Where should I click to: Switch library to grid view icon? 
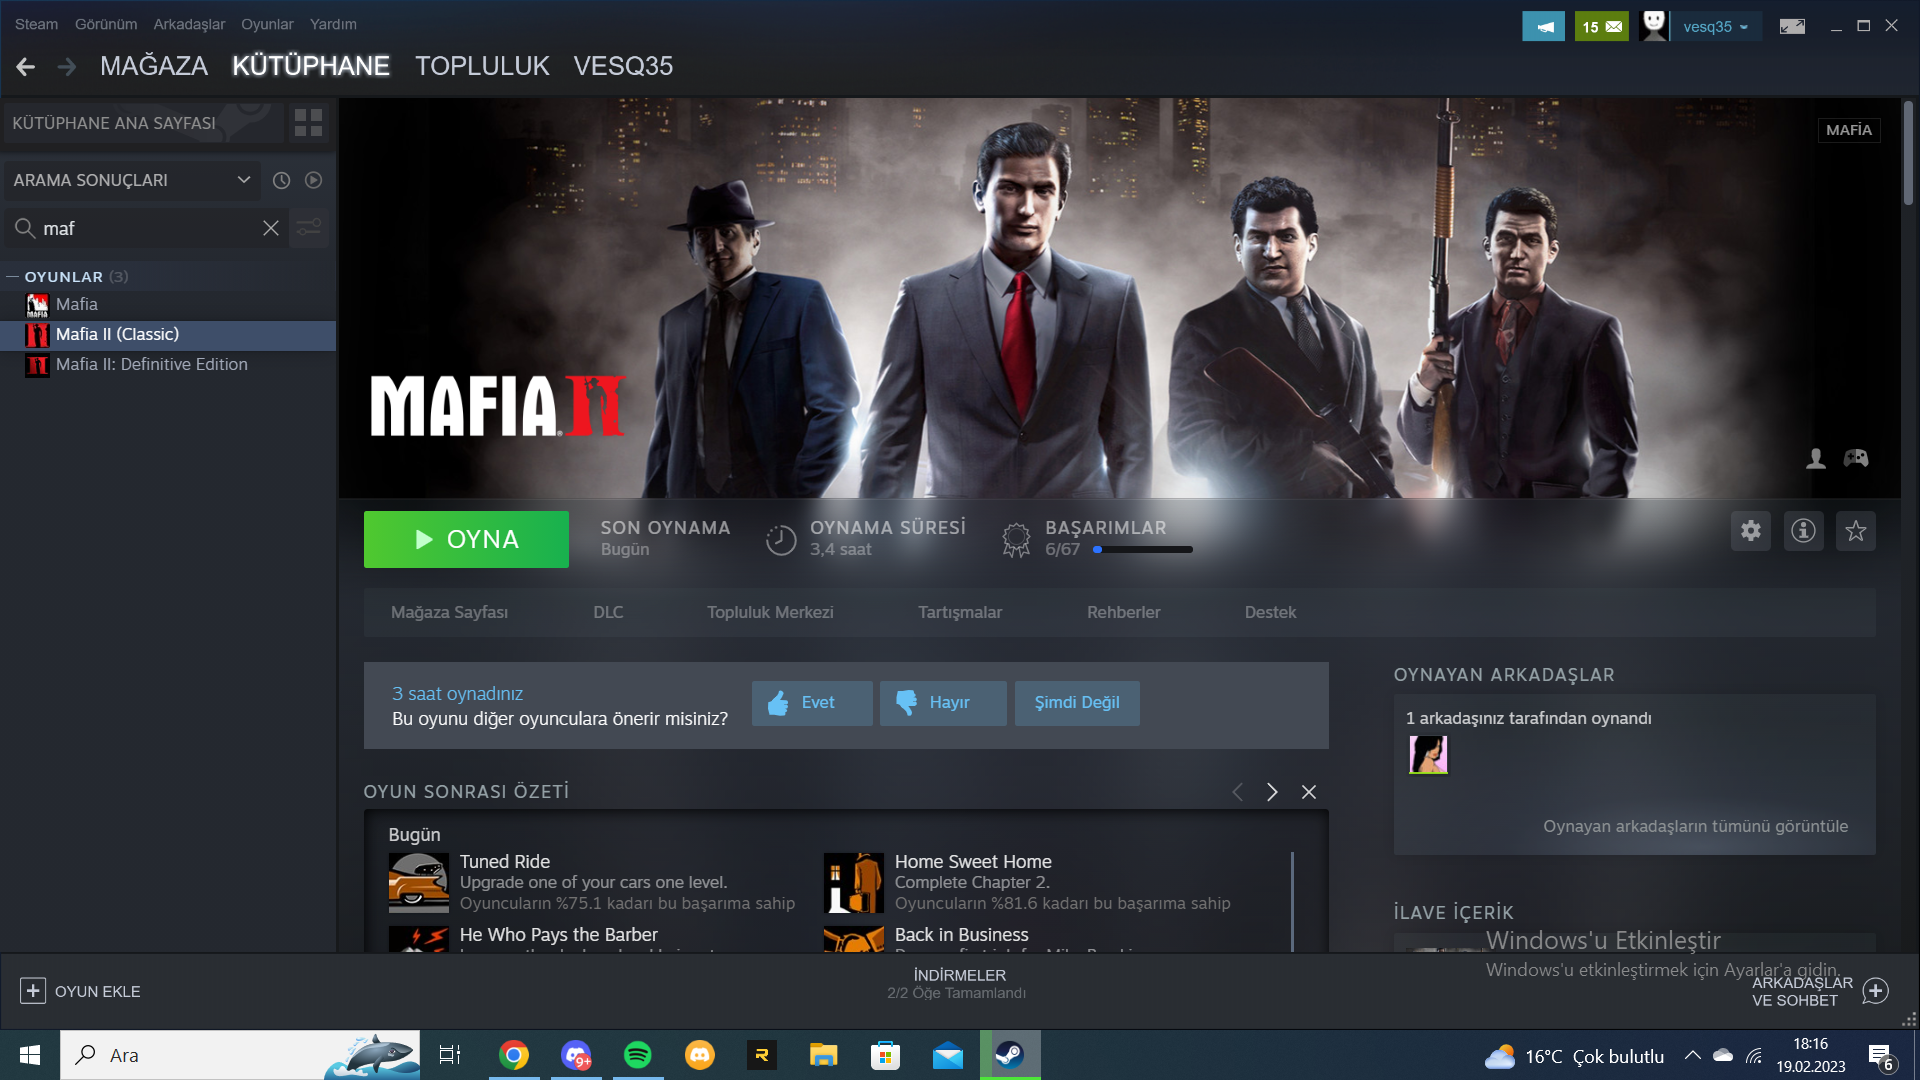pos(308,123)
